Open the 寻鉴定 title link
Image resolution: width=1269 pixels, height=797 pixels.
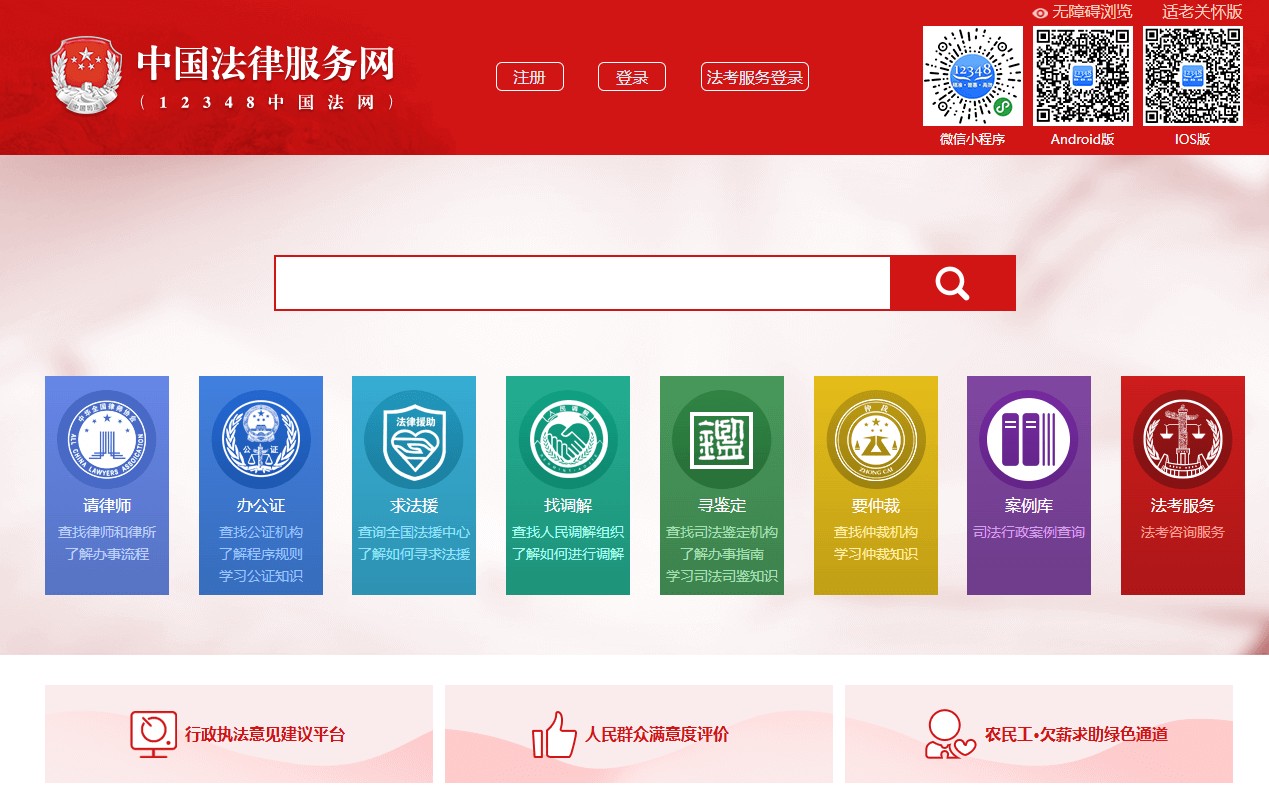coord(722,506)
